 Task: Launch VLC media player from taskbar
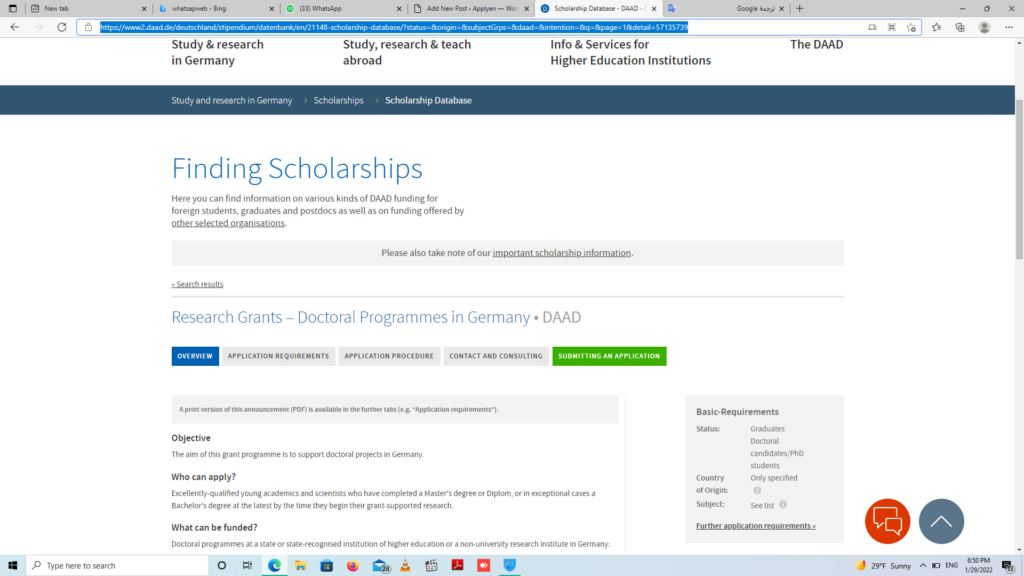pyautogui.click(x=406, y=566)
